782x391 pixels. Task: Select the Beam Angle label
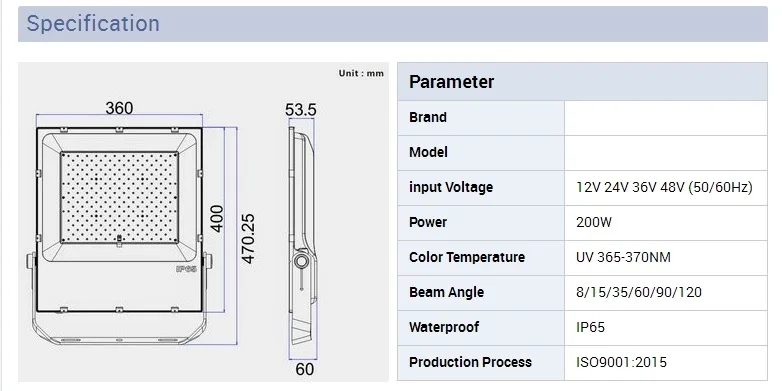446,292
